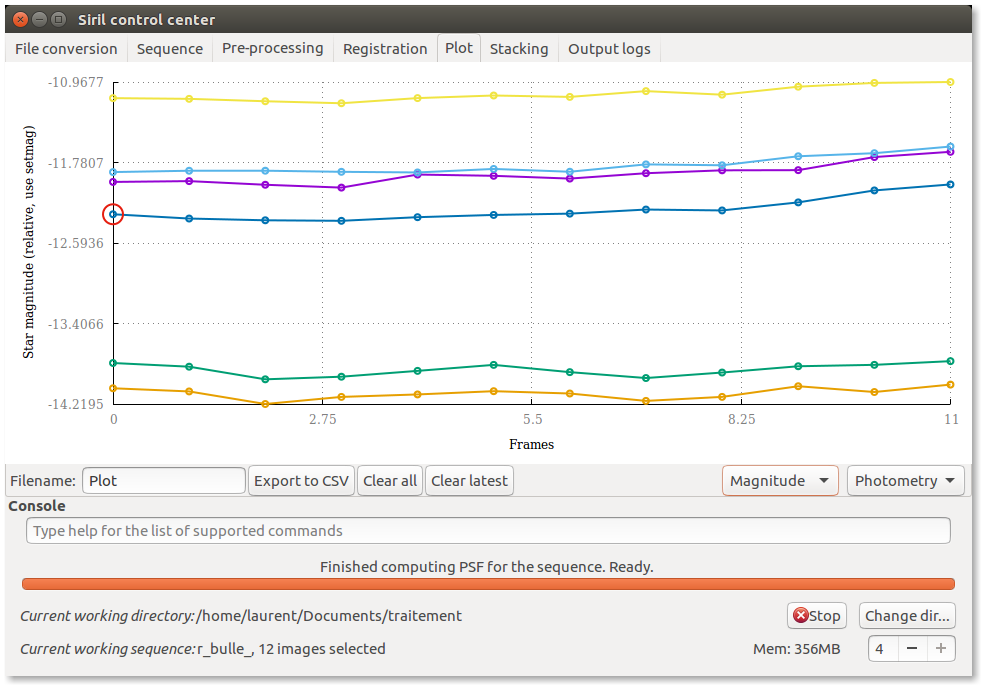Click the Change dir... button
Screen dimensions: 981x685
coord(907,616)
